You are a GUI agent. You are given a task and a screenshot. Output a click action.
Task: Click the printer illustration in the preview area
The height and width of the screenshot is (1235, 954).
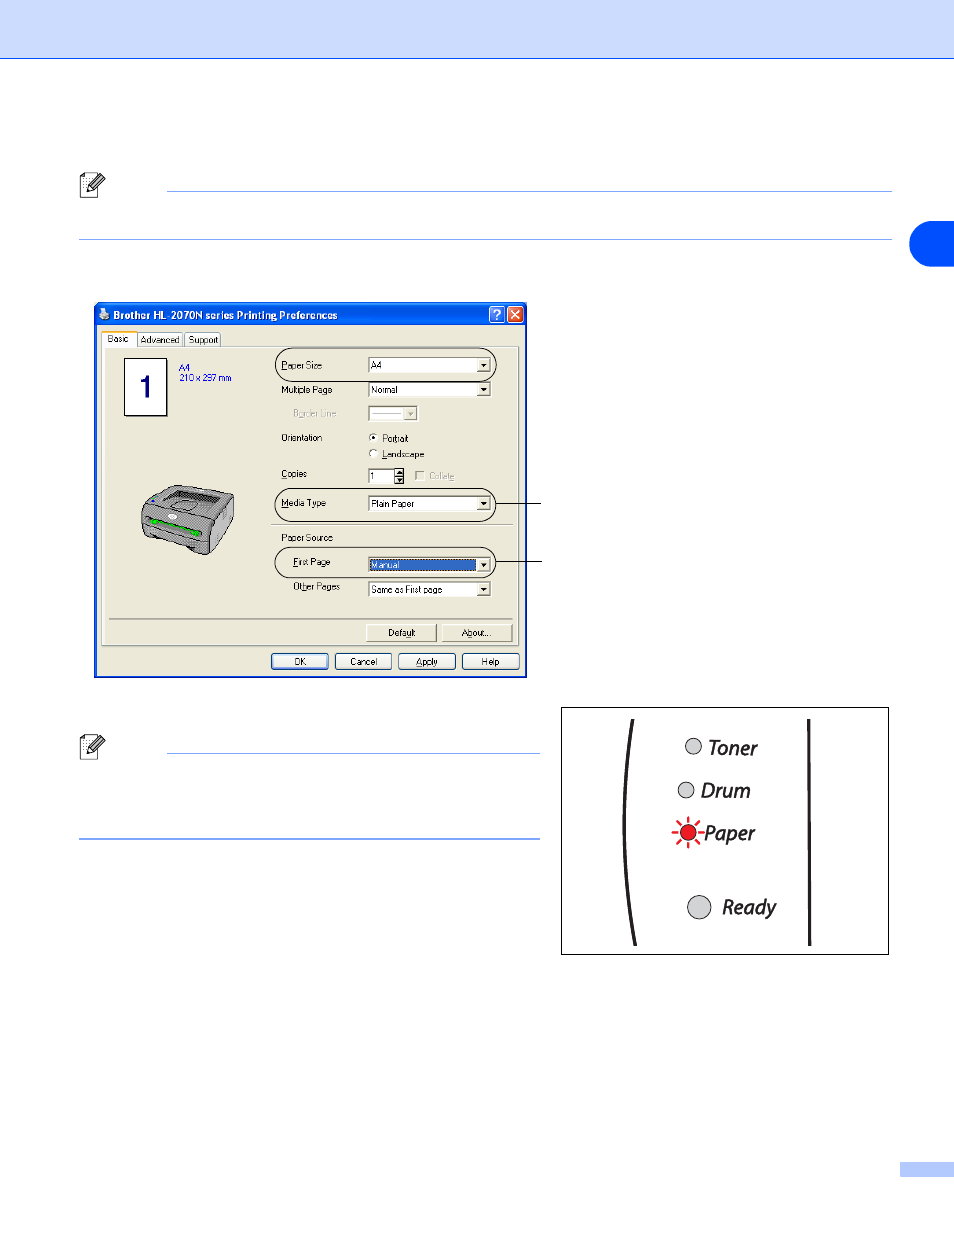pos(188,518)
